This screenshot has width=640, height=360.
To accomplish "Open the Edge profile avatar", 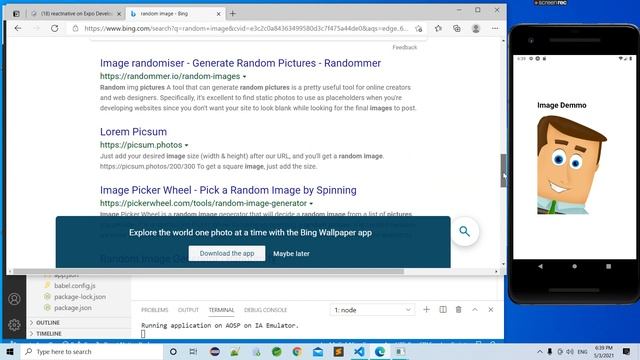I will (476, 29).
